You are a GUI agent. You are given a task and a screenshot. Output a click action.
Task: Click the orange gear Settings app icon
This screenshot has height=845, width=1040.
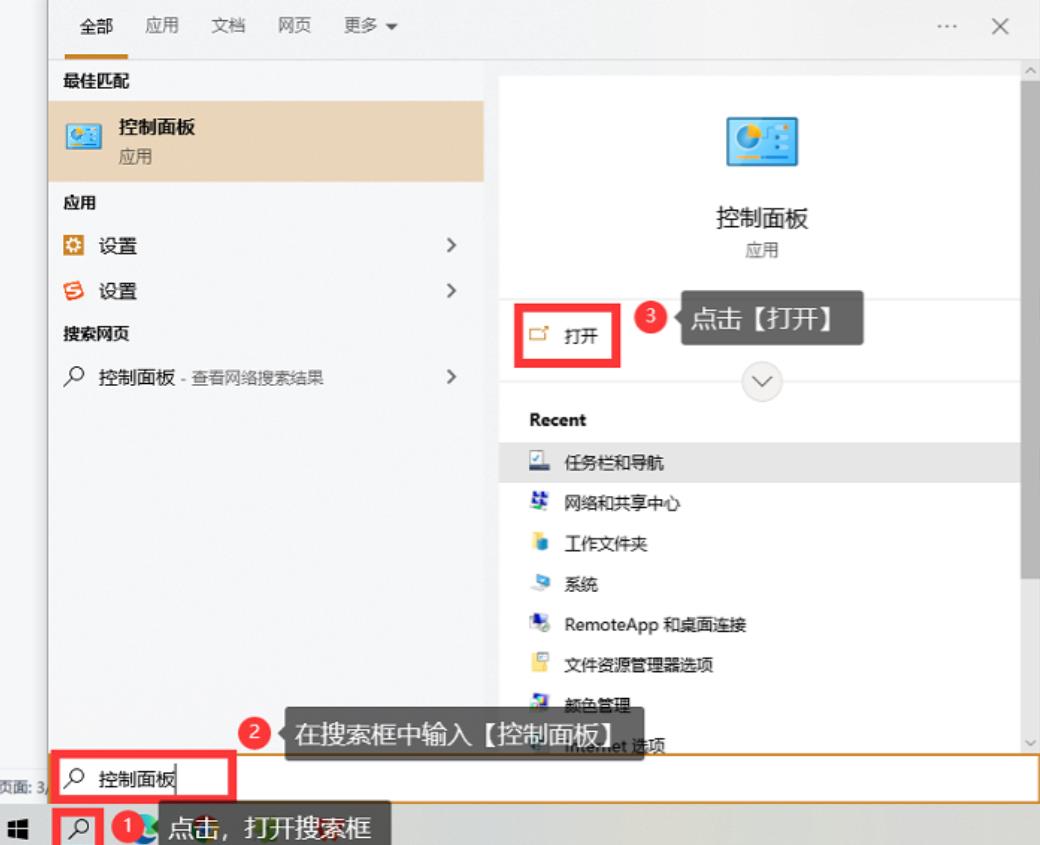(x=74, y=245)
